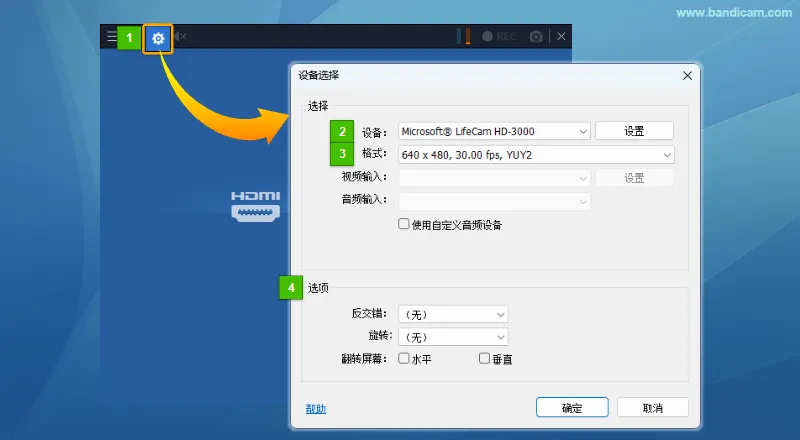
Task: Check the 水平 flip checkbox
Action: [x=404, y=358]
